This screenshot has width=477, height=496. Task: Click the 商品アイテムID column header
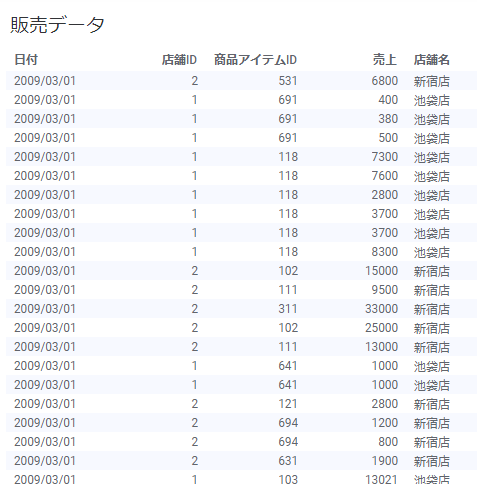(x=255, y=60)
